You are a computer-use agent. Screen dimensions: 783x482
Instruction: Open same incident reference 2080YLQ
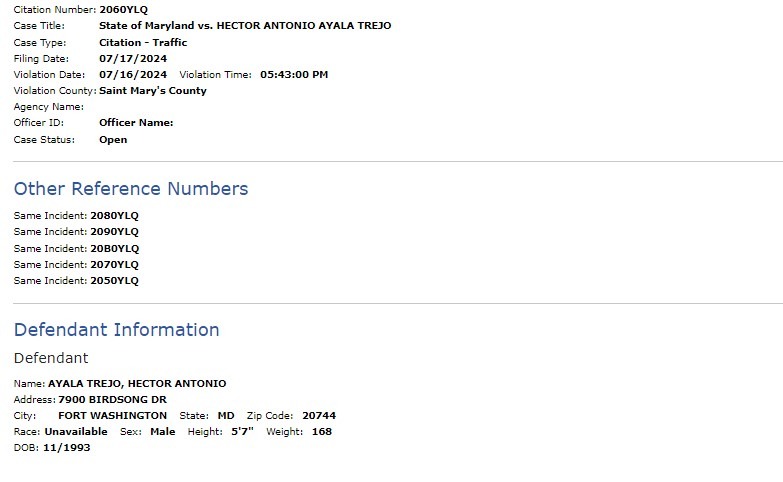[x=114, y=216]
